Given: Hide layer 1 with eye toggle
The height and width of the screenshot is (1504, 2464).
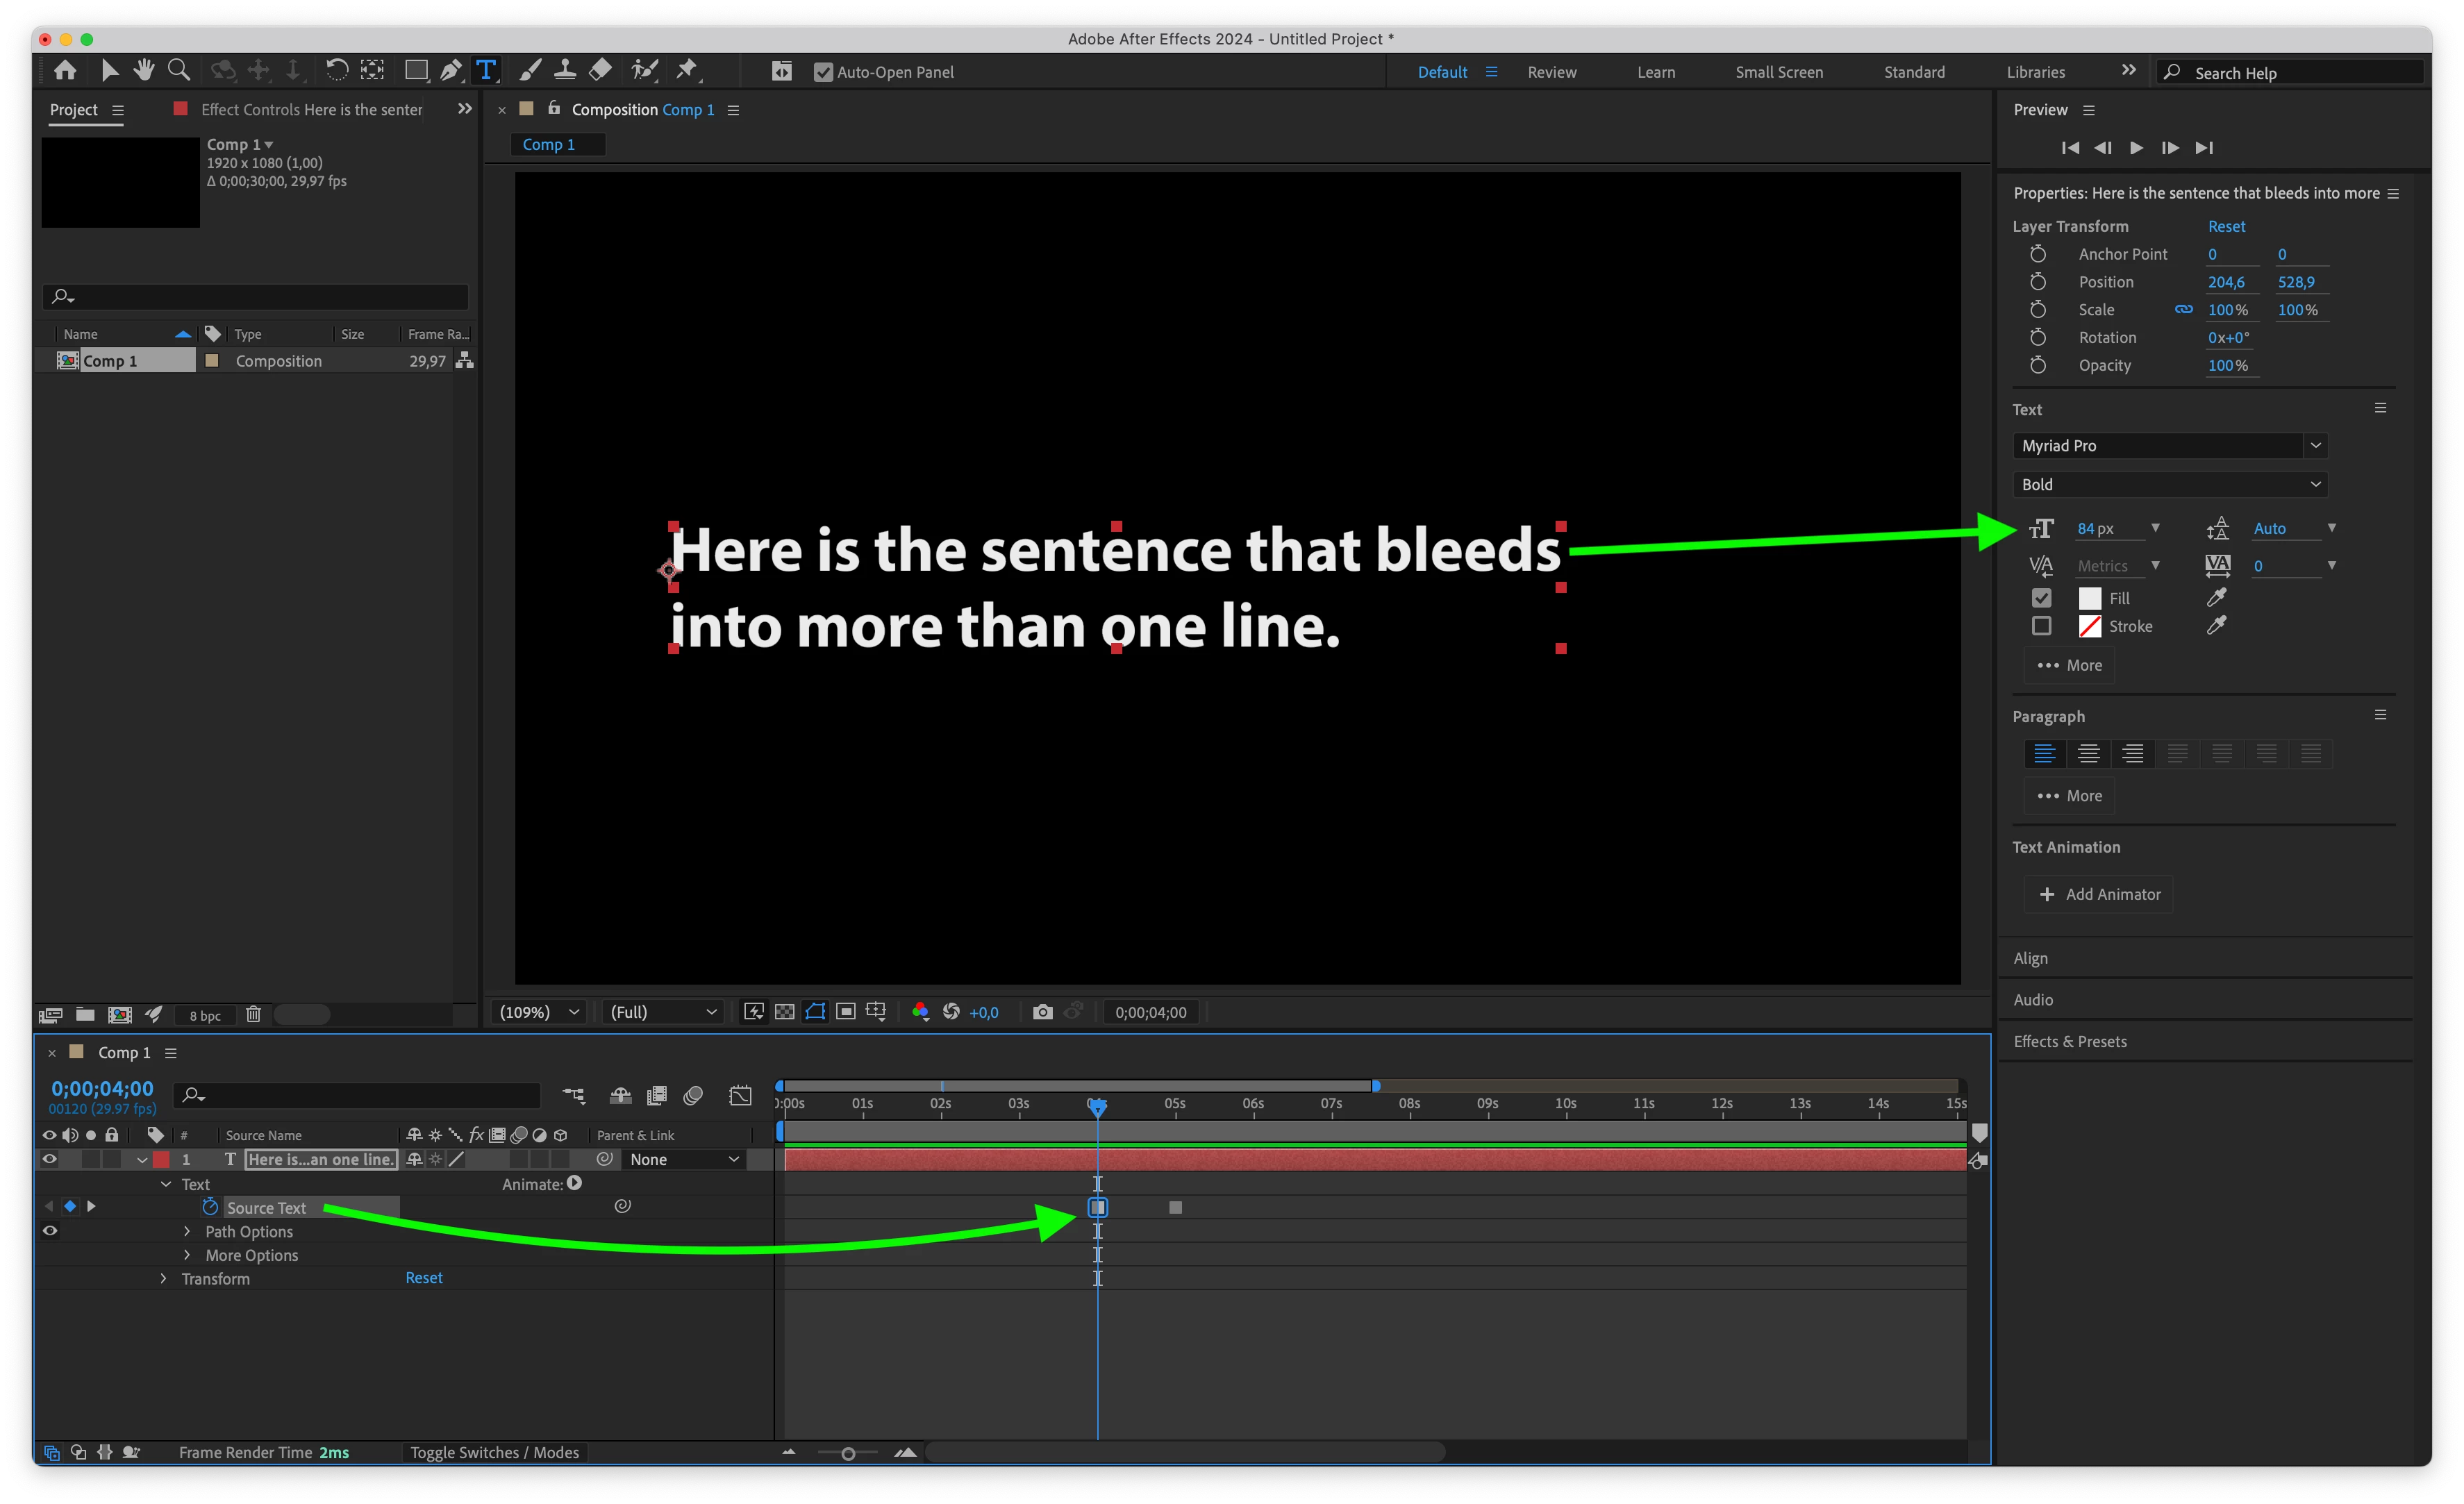Looking at the screenshot, I should point(49,1159).
